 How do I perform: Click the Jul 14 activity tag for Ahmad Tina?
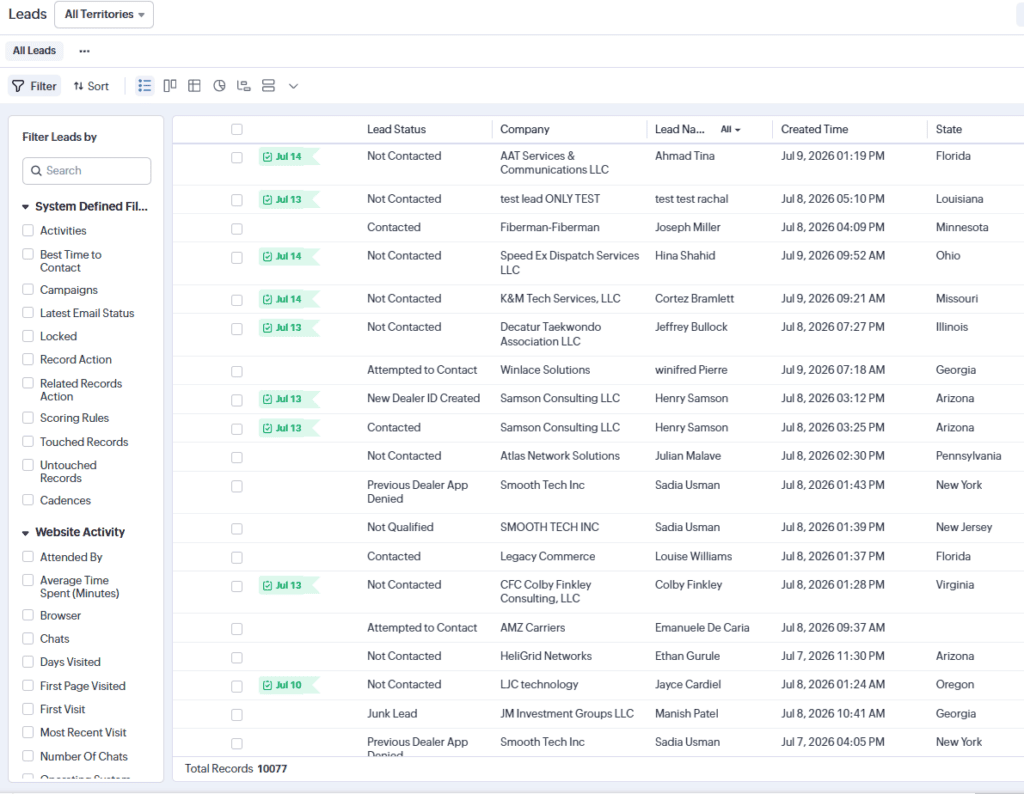coord(289,157)
